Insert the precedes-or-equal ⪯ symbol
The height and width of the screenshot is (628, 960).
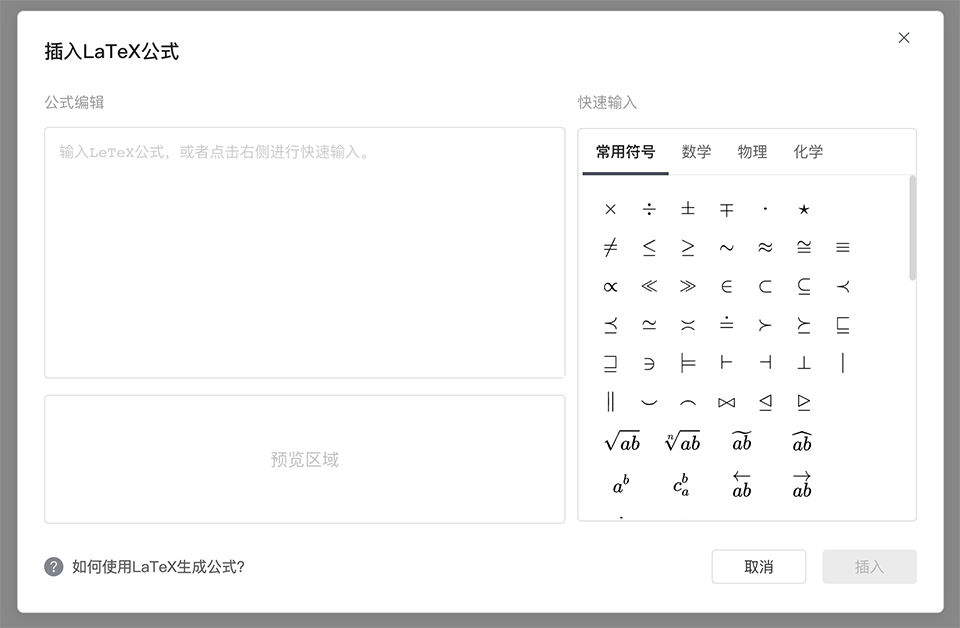click(x=610, y=325)
